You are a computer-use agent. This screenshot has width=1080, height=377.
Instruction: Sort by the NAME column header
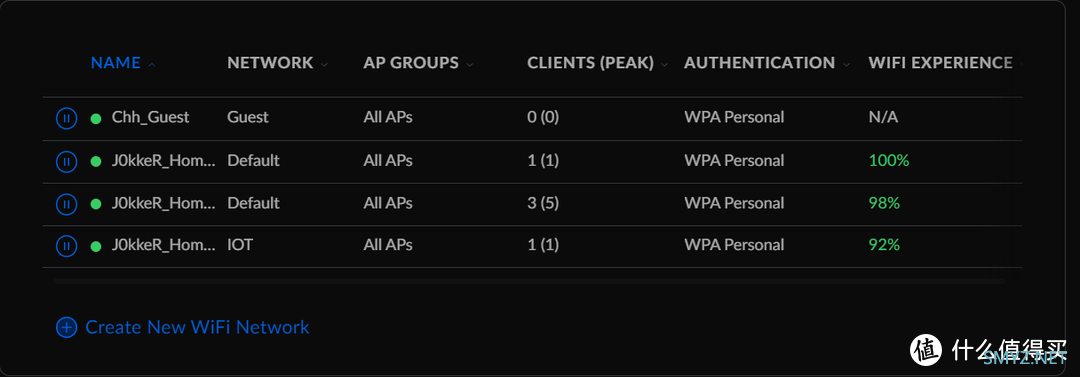116,63
